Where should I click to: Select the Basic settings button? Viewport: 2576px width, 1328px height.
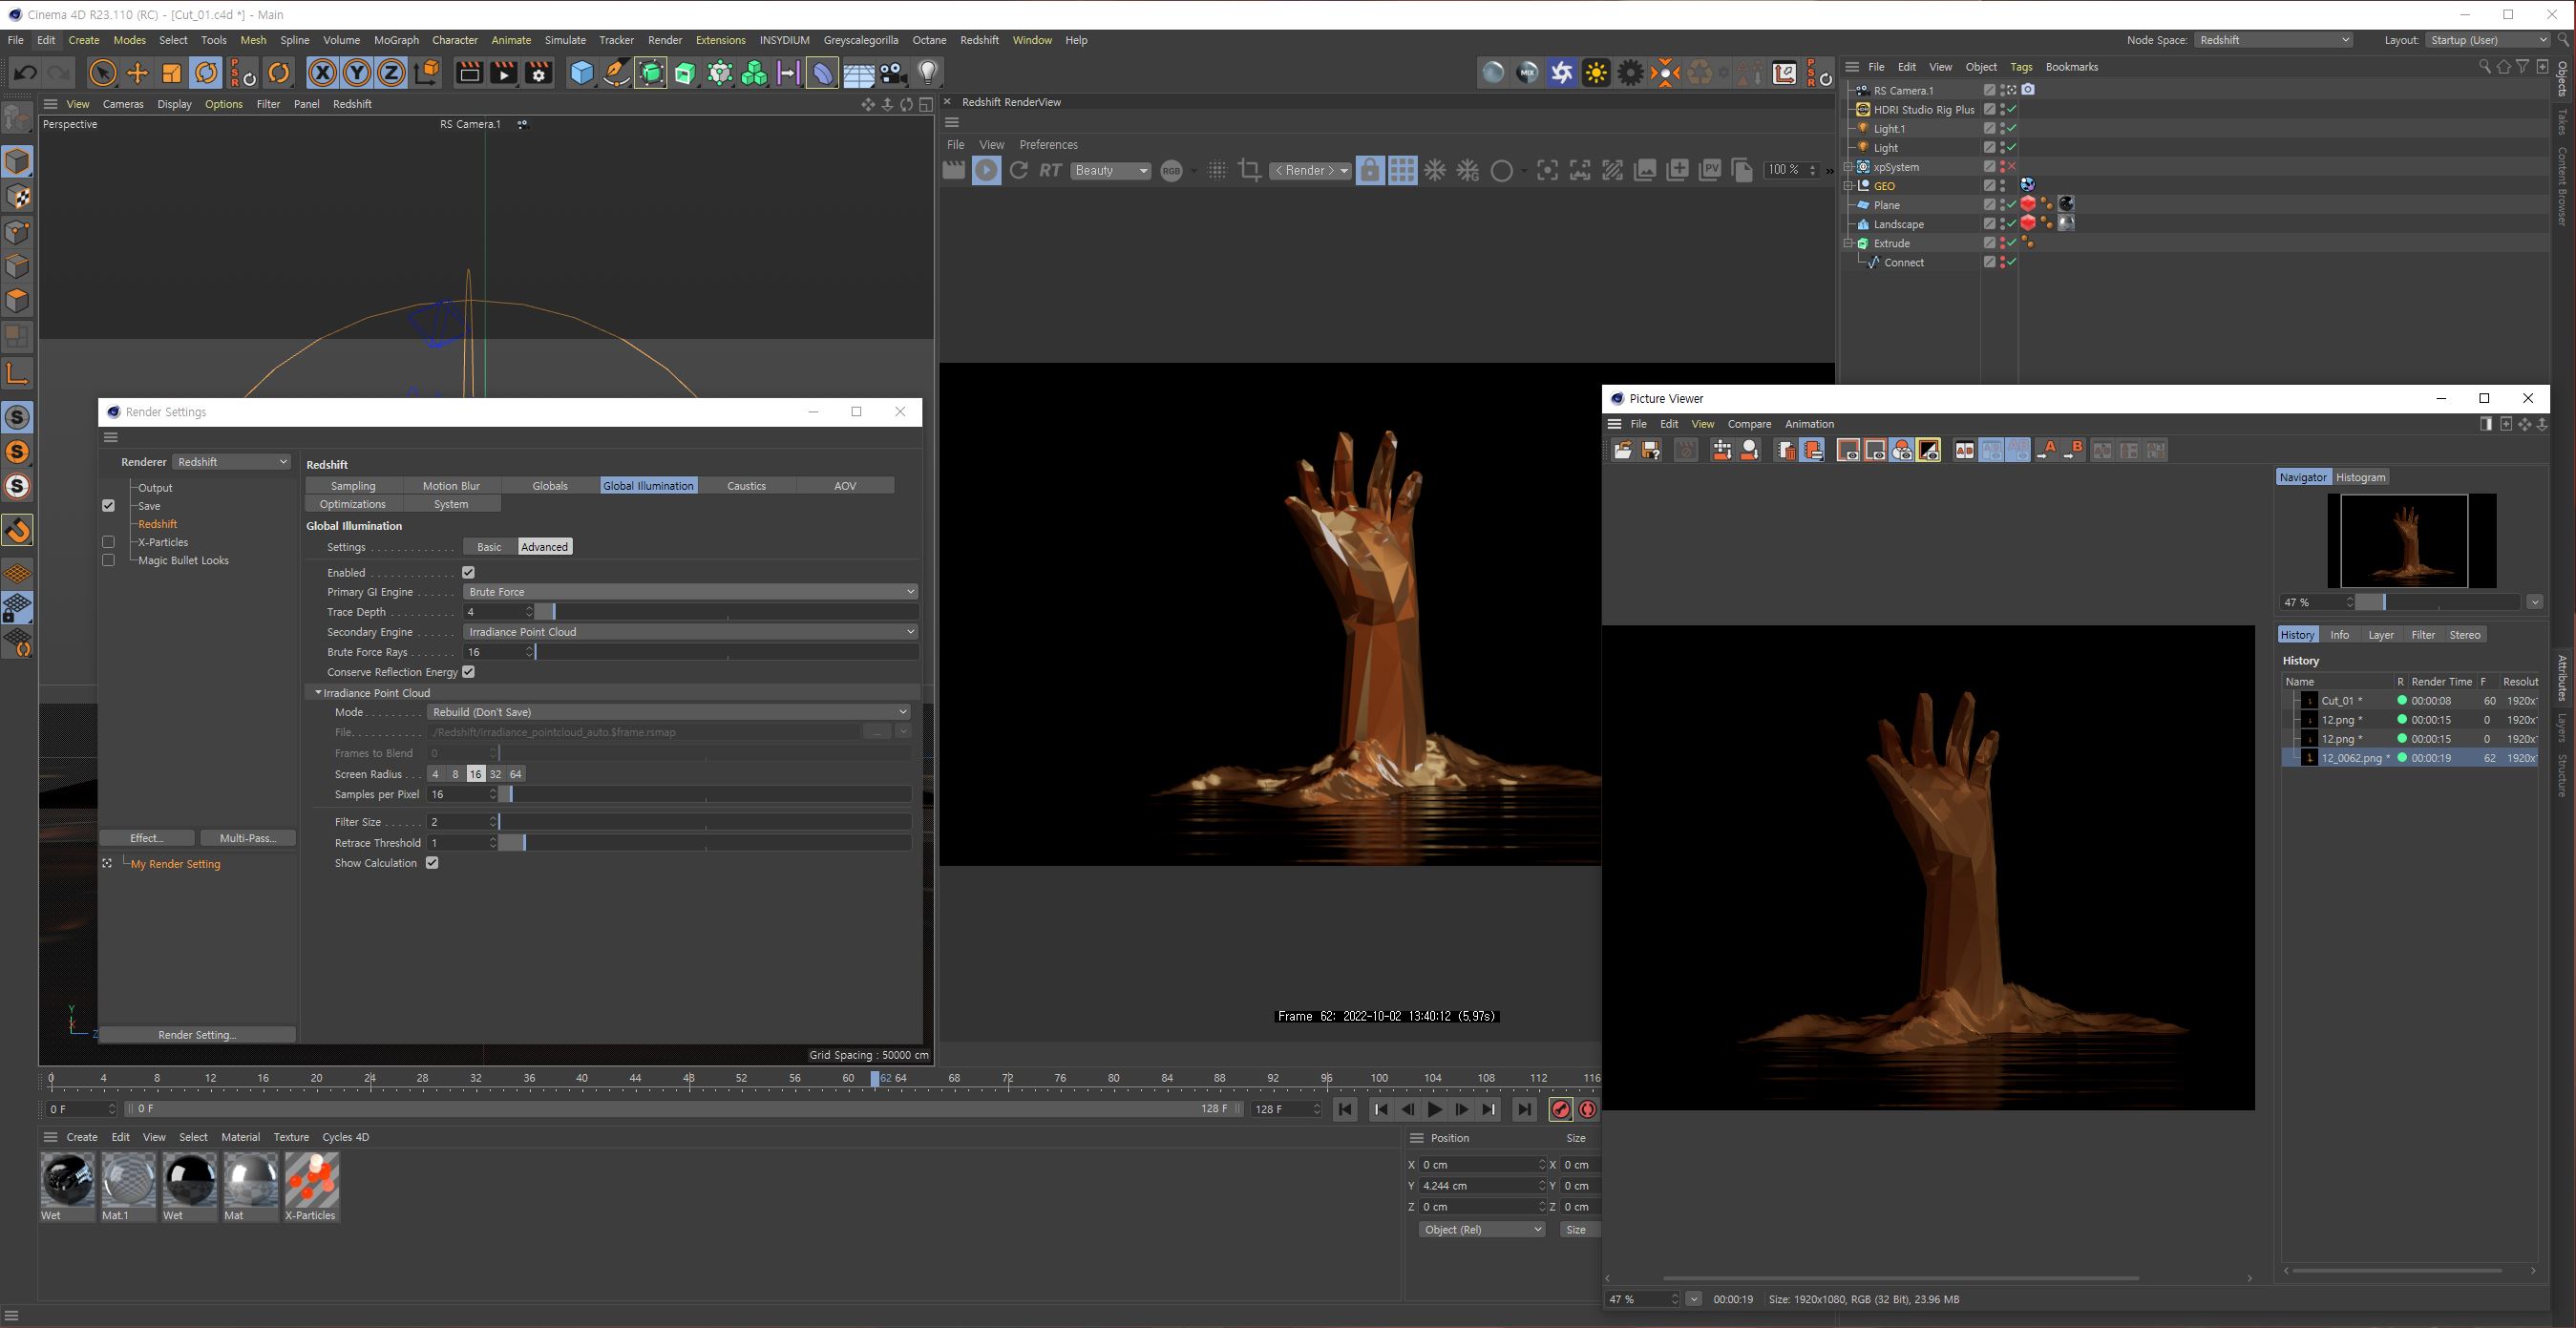pos(489,547)
